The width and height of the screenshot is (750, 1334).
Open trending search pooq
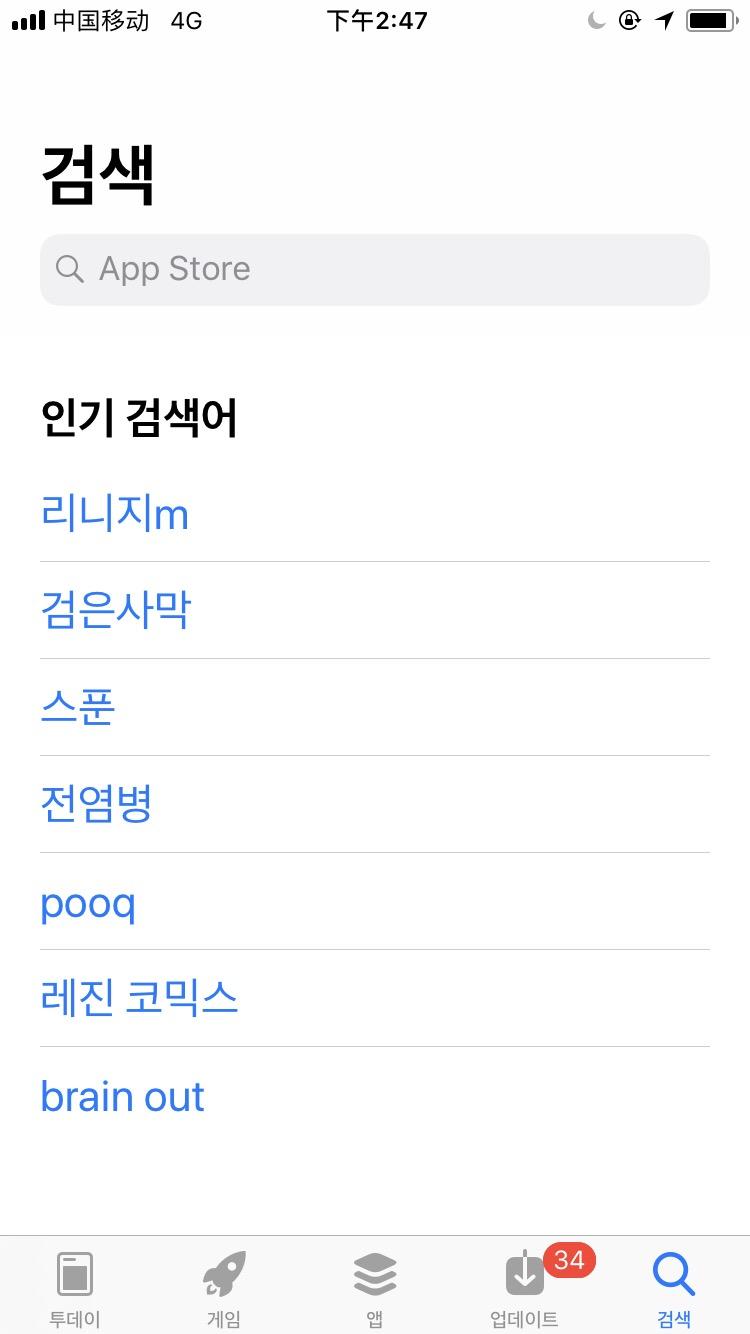coord(88,904)
